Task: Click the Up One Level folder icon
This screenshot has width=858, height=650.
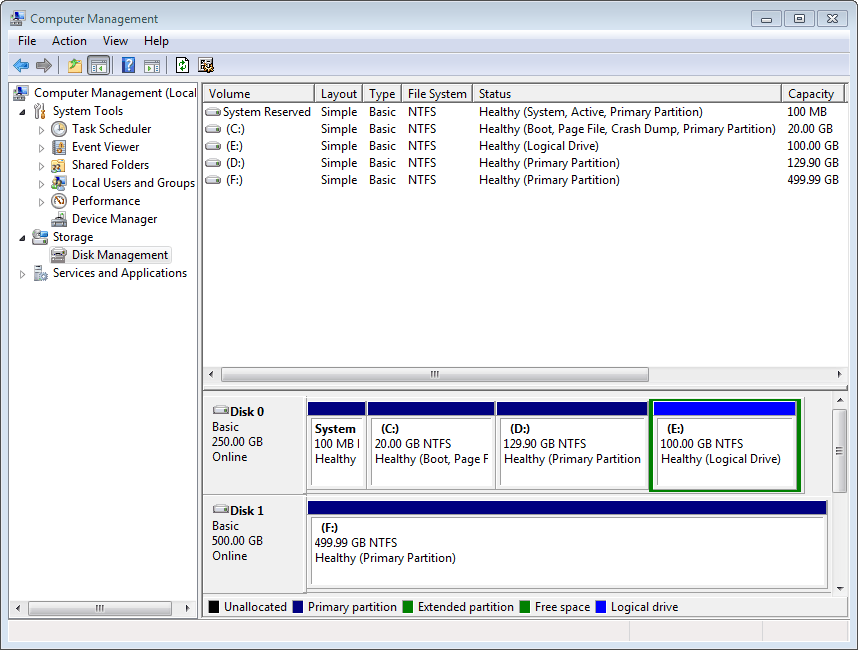Action: coord(74,65)
